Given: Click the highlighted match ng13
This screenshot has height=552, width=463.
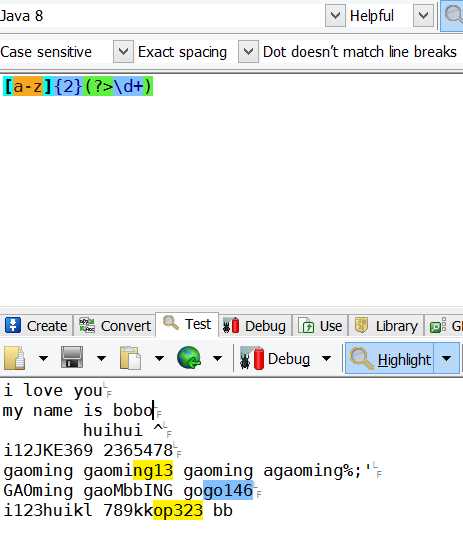Looking at the screenshot, I should pyautogui.click(x=153, y=470).
